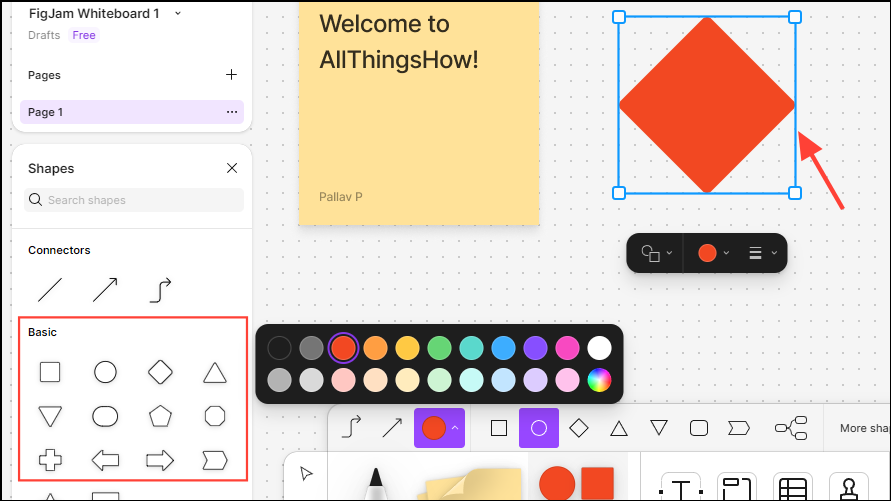Select the square shape in Basic panel
Viewport: 891px width, 501px height.
point(50,373)
